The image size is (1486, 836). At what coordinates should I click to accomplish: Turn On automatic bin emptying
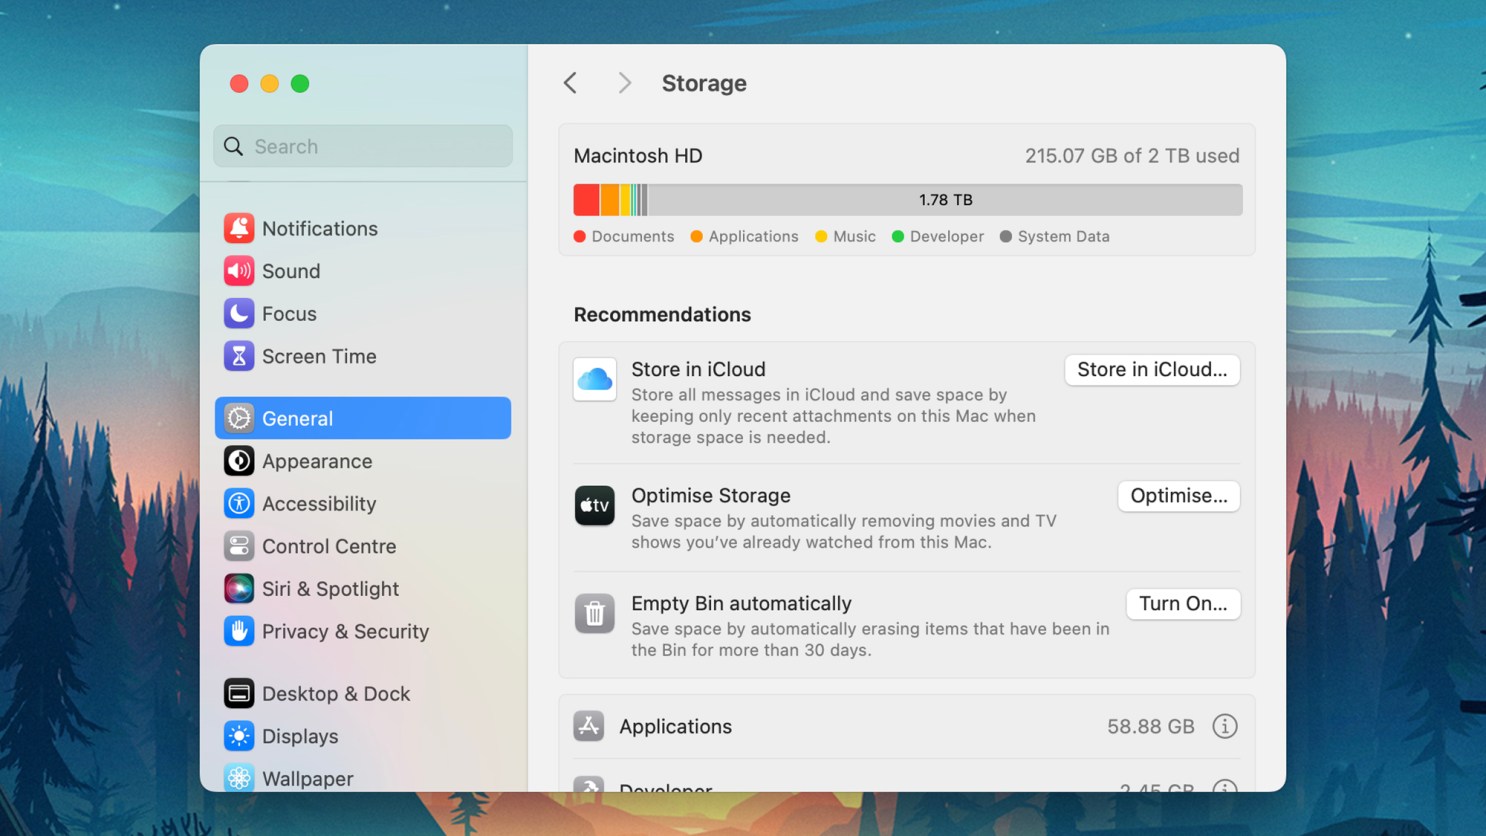tap(1183, 604)
